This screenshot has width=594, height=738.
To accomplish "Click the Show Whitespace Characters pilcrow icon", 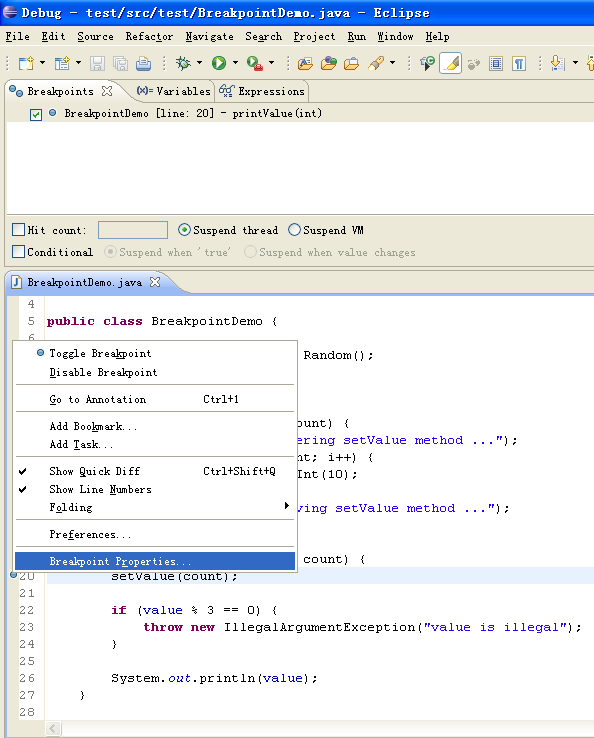I will coord(519,64).
